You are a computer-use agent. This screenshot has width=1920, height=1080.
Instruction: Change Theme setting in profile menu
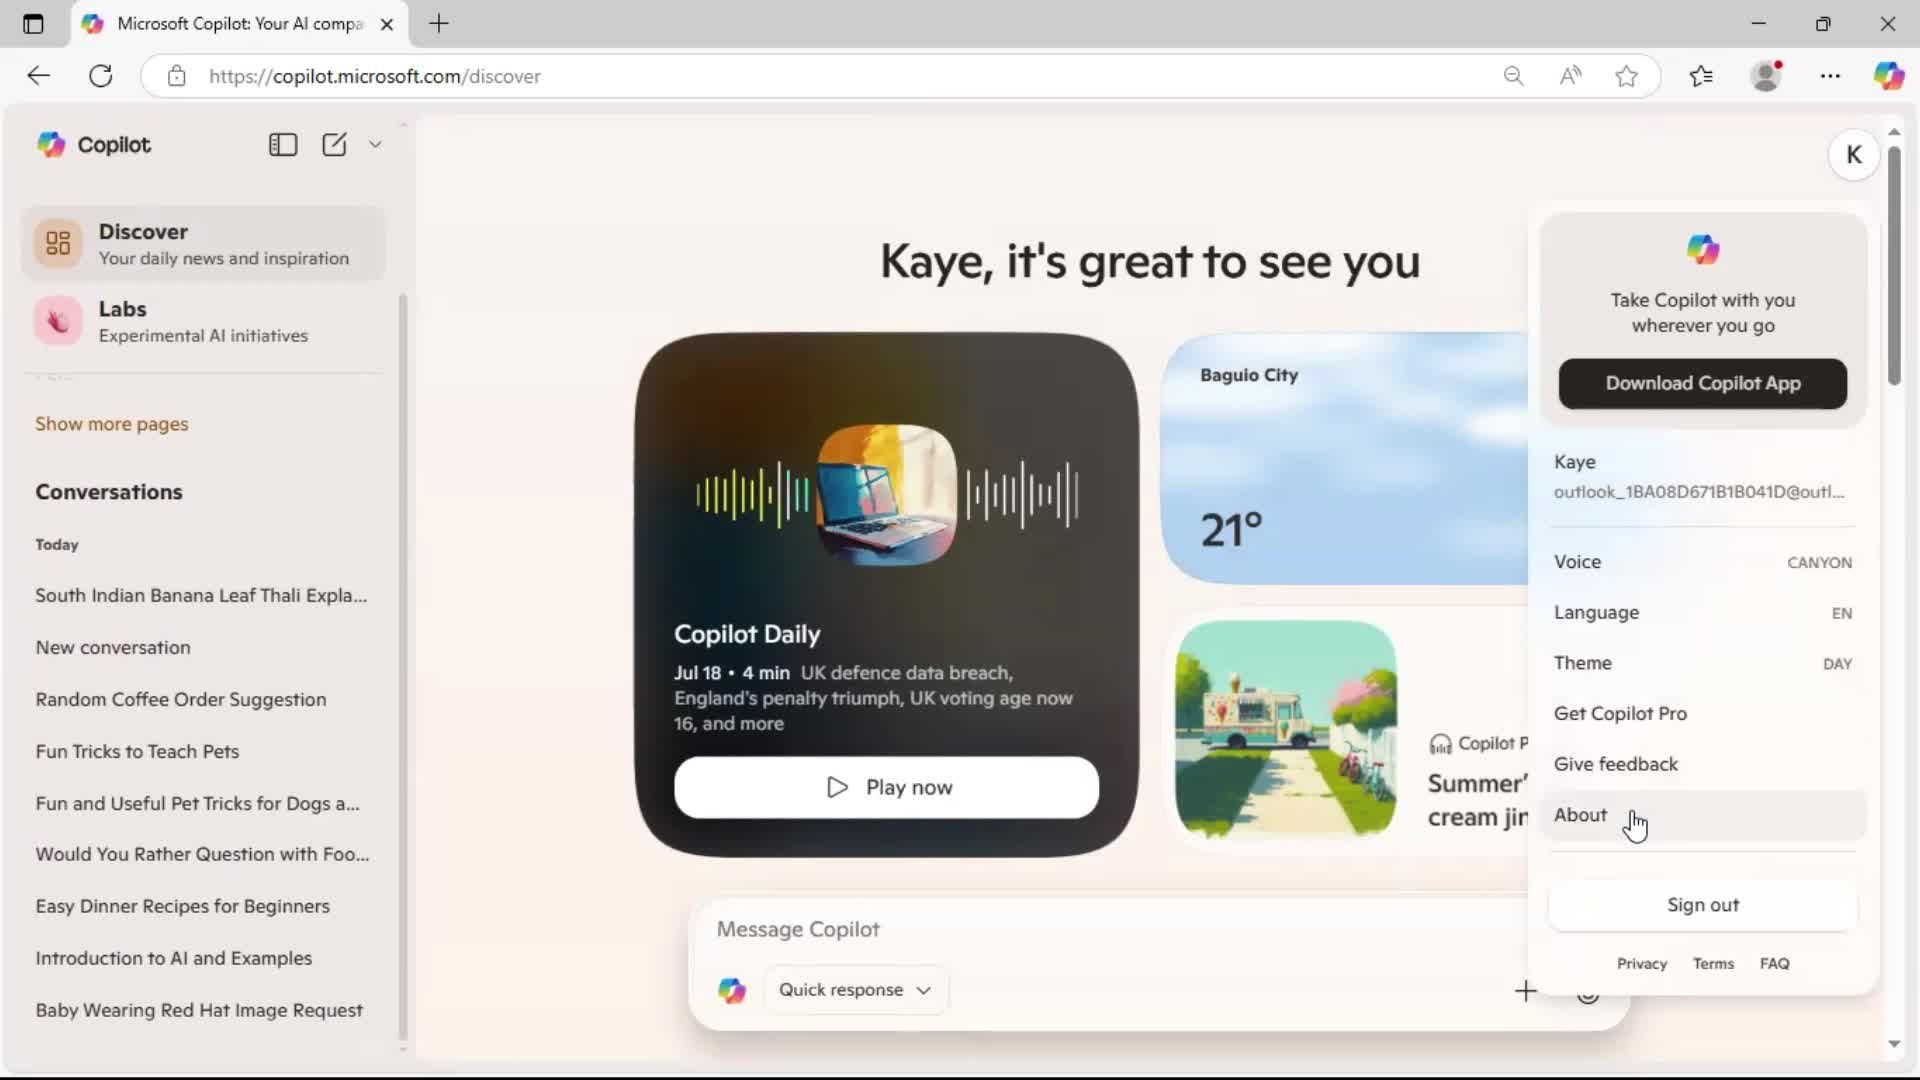pos(1702,663)
